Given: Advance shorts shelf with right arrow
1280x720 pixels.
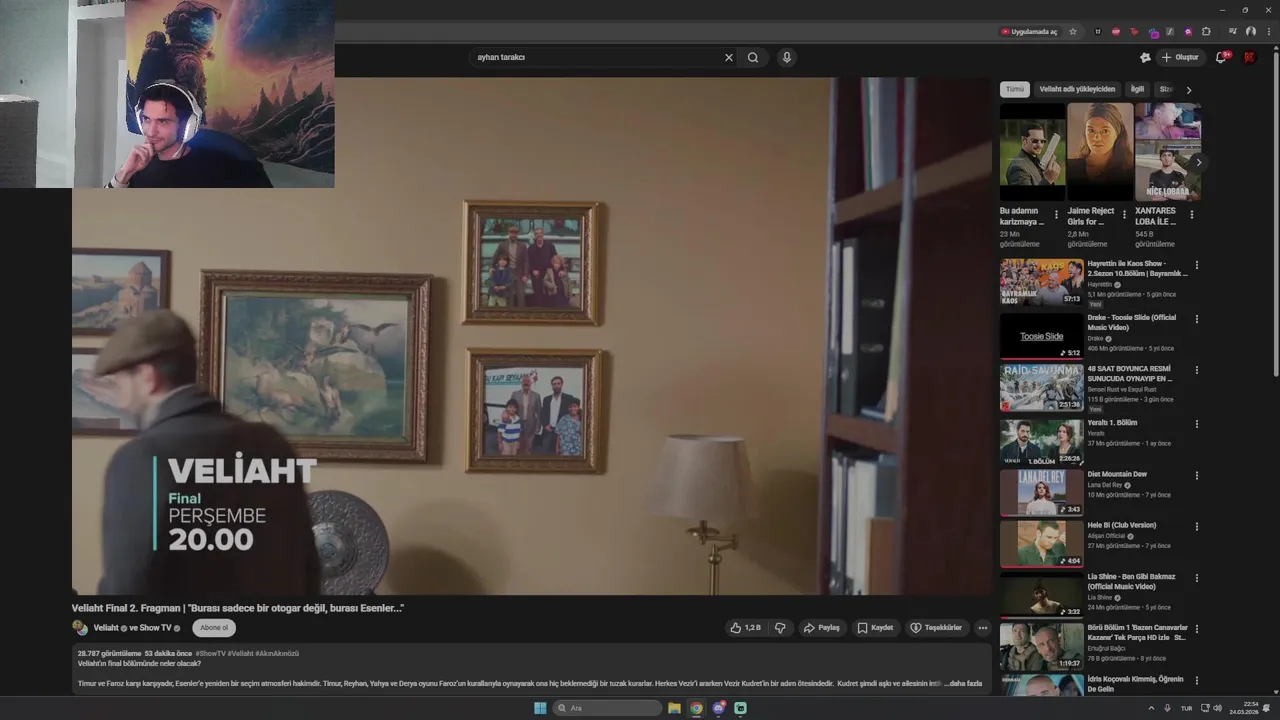Looking at the screenshot, I should 1198,162.
